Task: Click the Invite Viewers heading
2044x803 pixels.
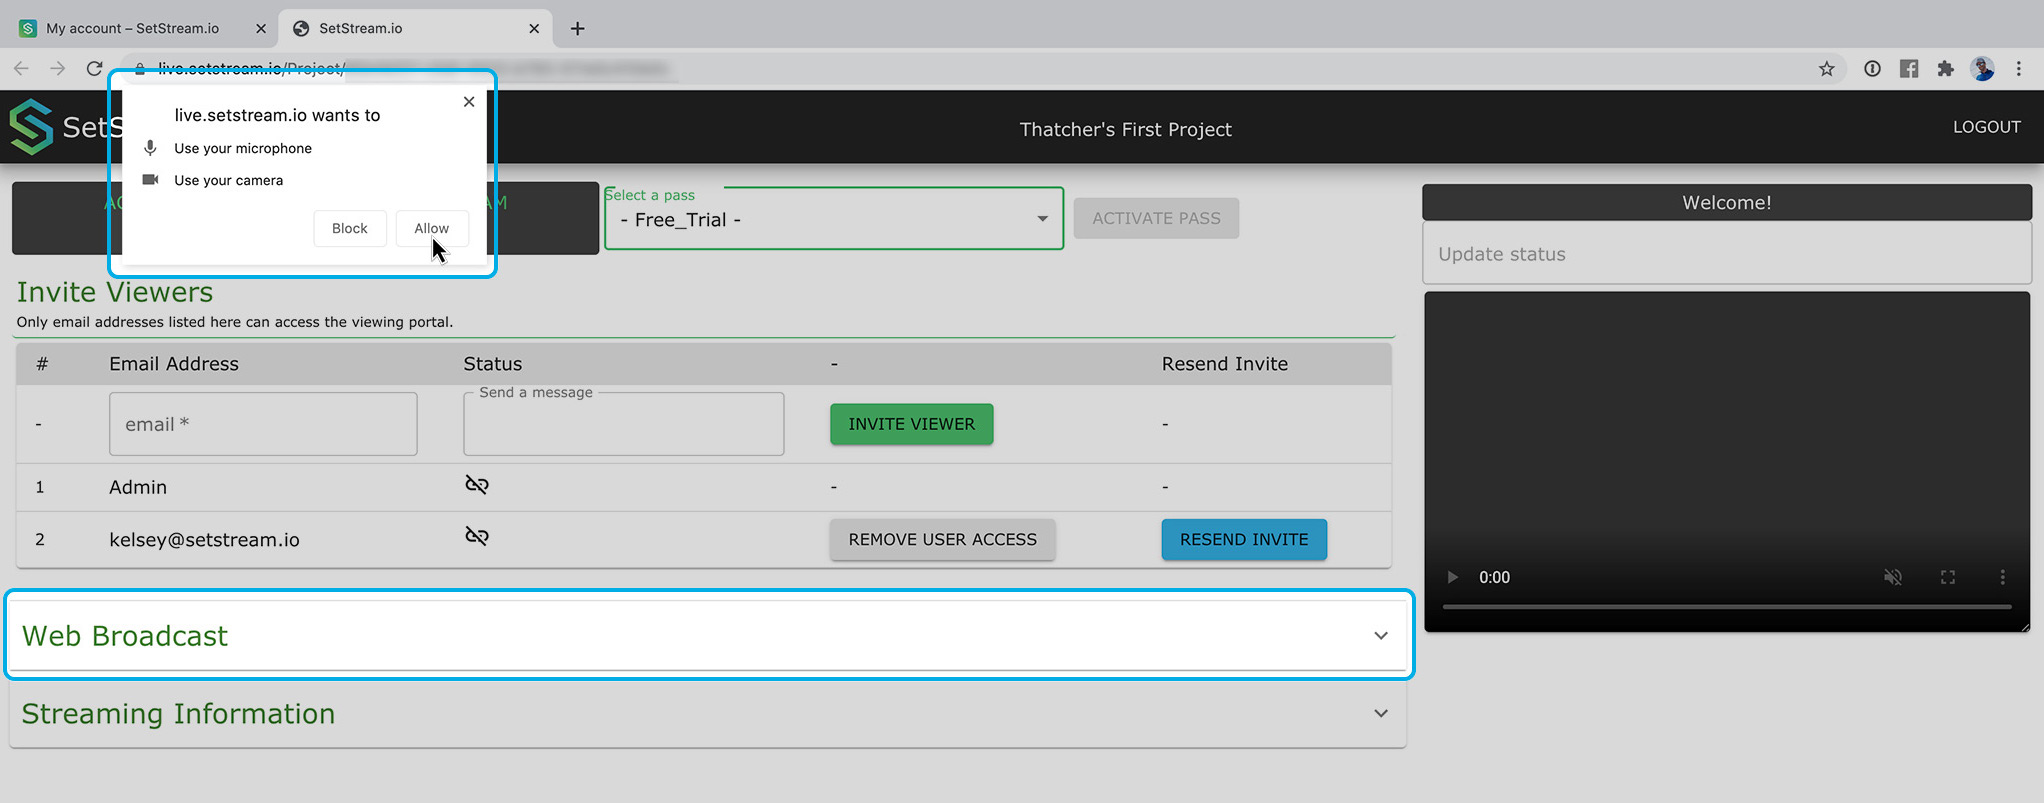Action: tap(115, 292)
